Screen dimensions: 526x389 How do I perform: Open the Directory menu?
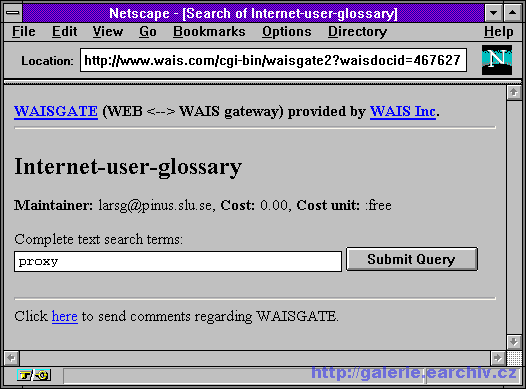click(358, 32)
